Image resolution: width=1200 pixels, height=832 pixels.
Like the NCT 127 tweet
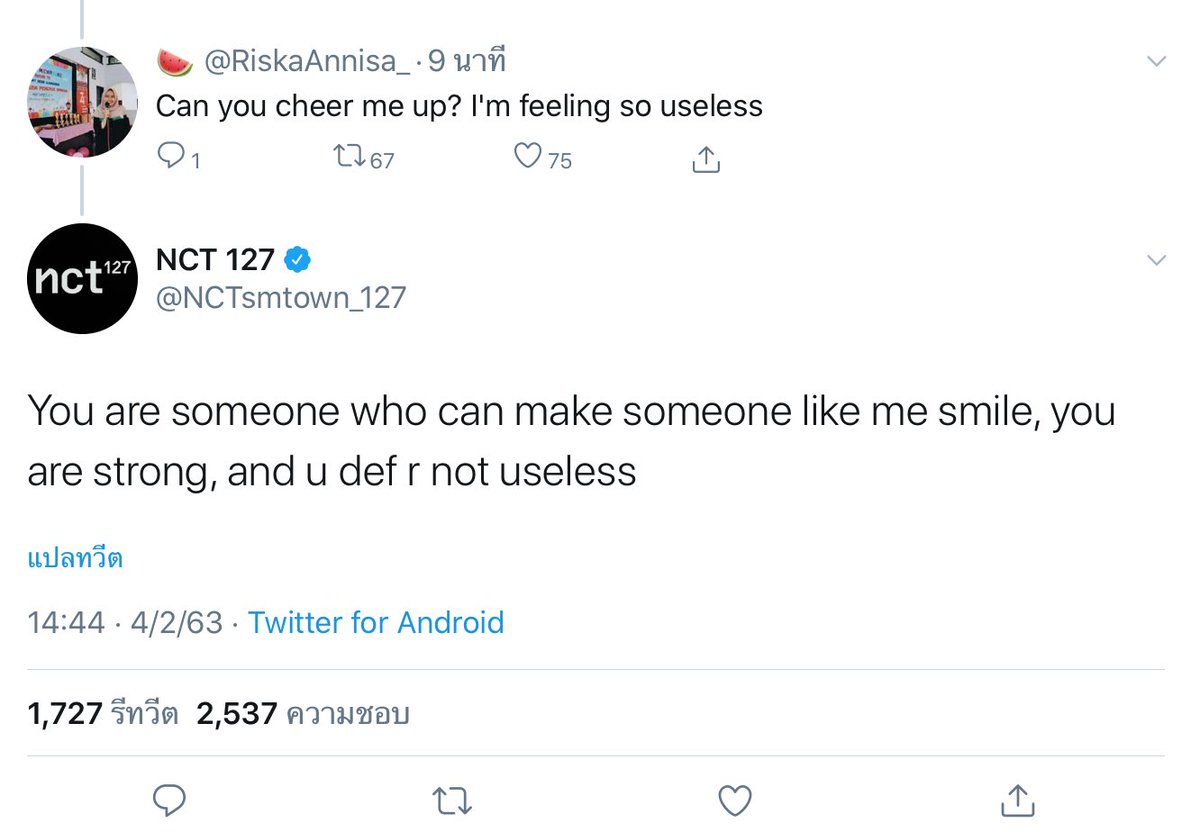[x=736, y=799]
